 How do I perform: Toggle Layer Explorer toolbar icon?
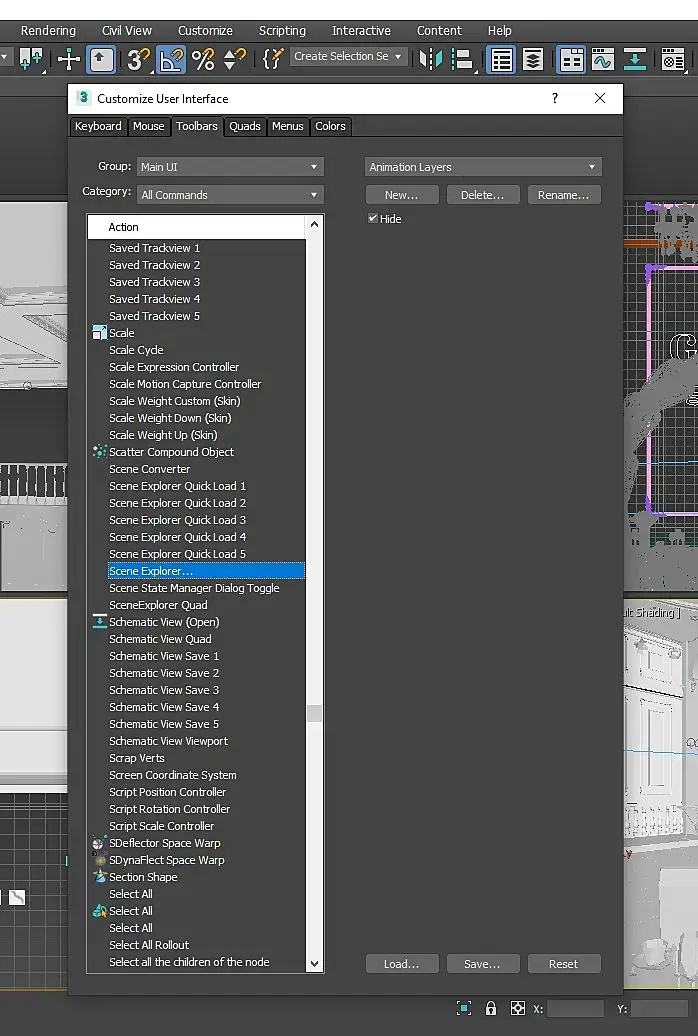coord(533,59)
